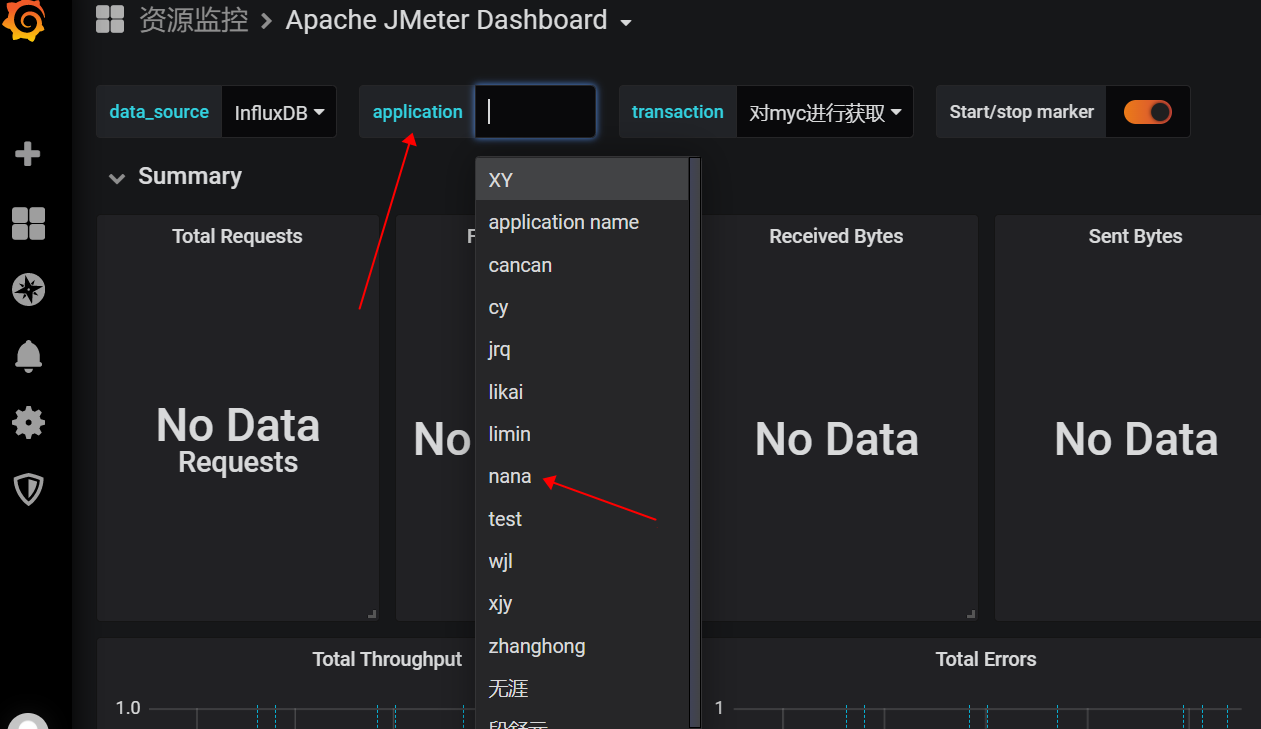The image size is (1261, 729).
Task: Click the dropdown list scrollbar
Action: [694, 442]
